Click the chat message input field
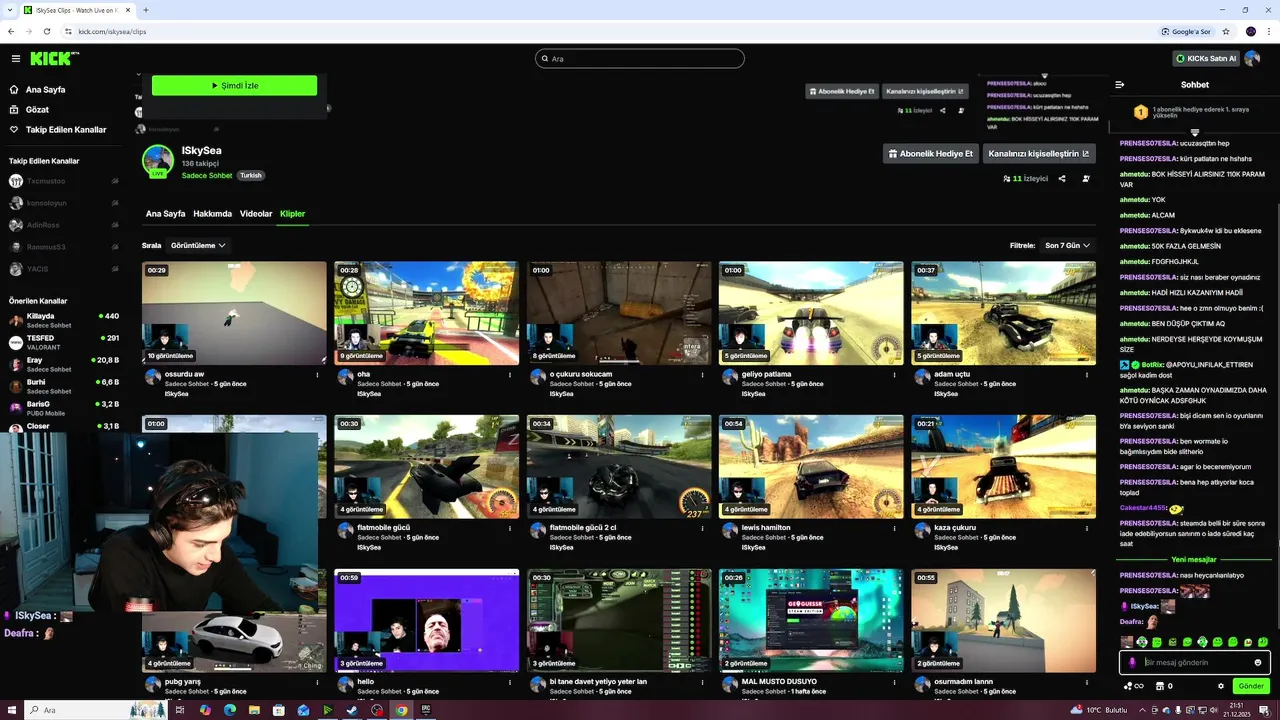Screen dimensions: 1280x720 click(x=1194, y=662)
